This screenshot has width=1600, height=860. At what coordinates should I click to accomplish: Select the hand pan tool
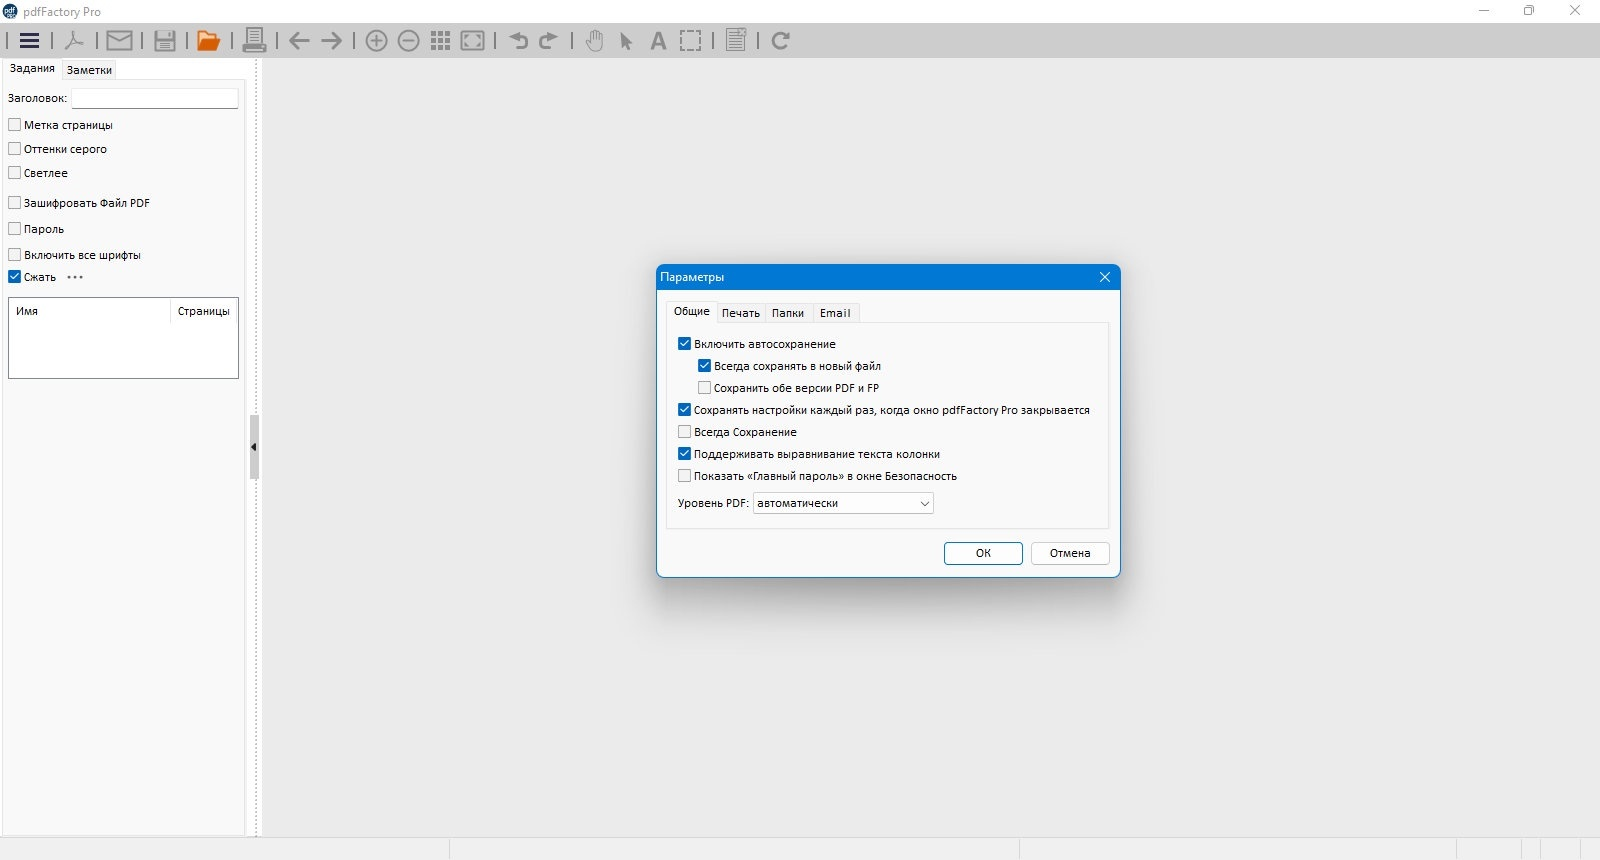pyautogui.click(x=595, y=41)
